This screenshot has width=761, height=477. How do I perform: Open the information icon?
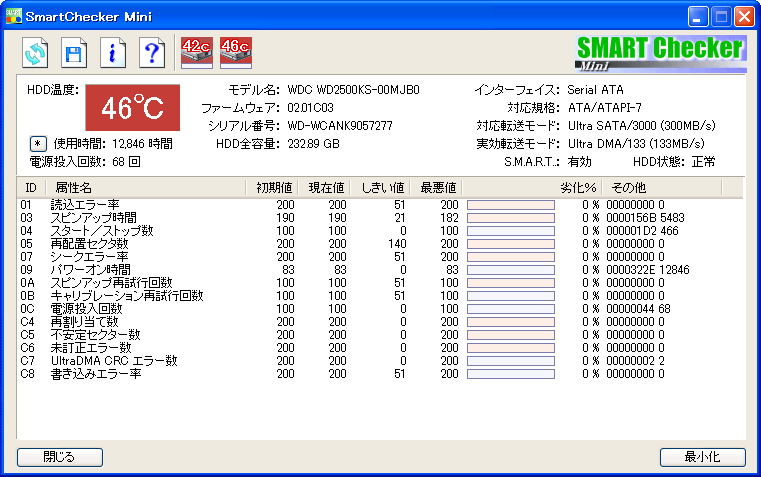click(113, 52)
